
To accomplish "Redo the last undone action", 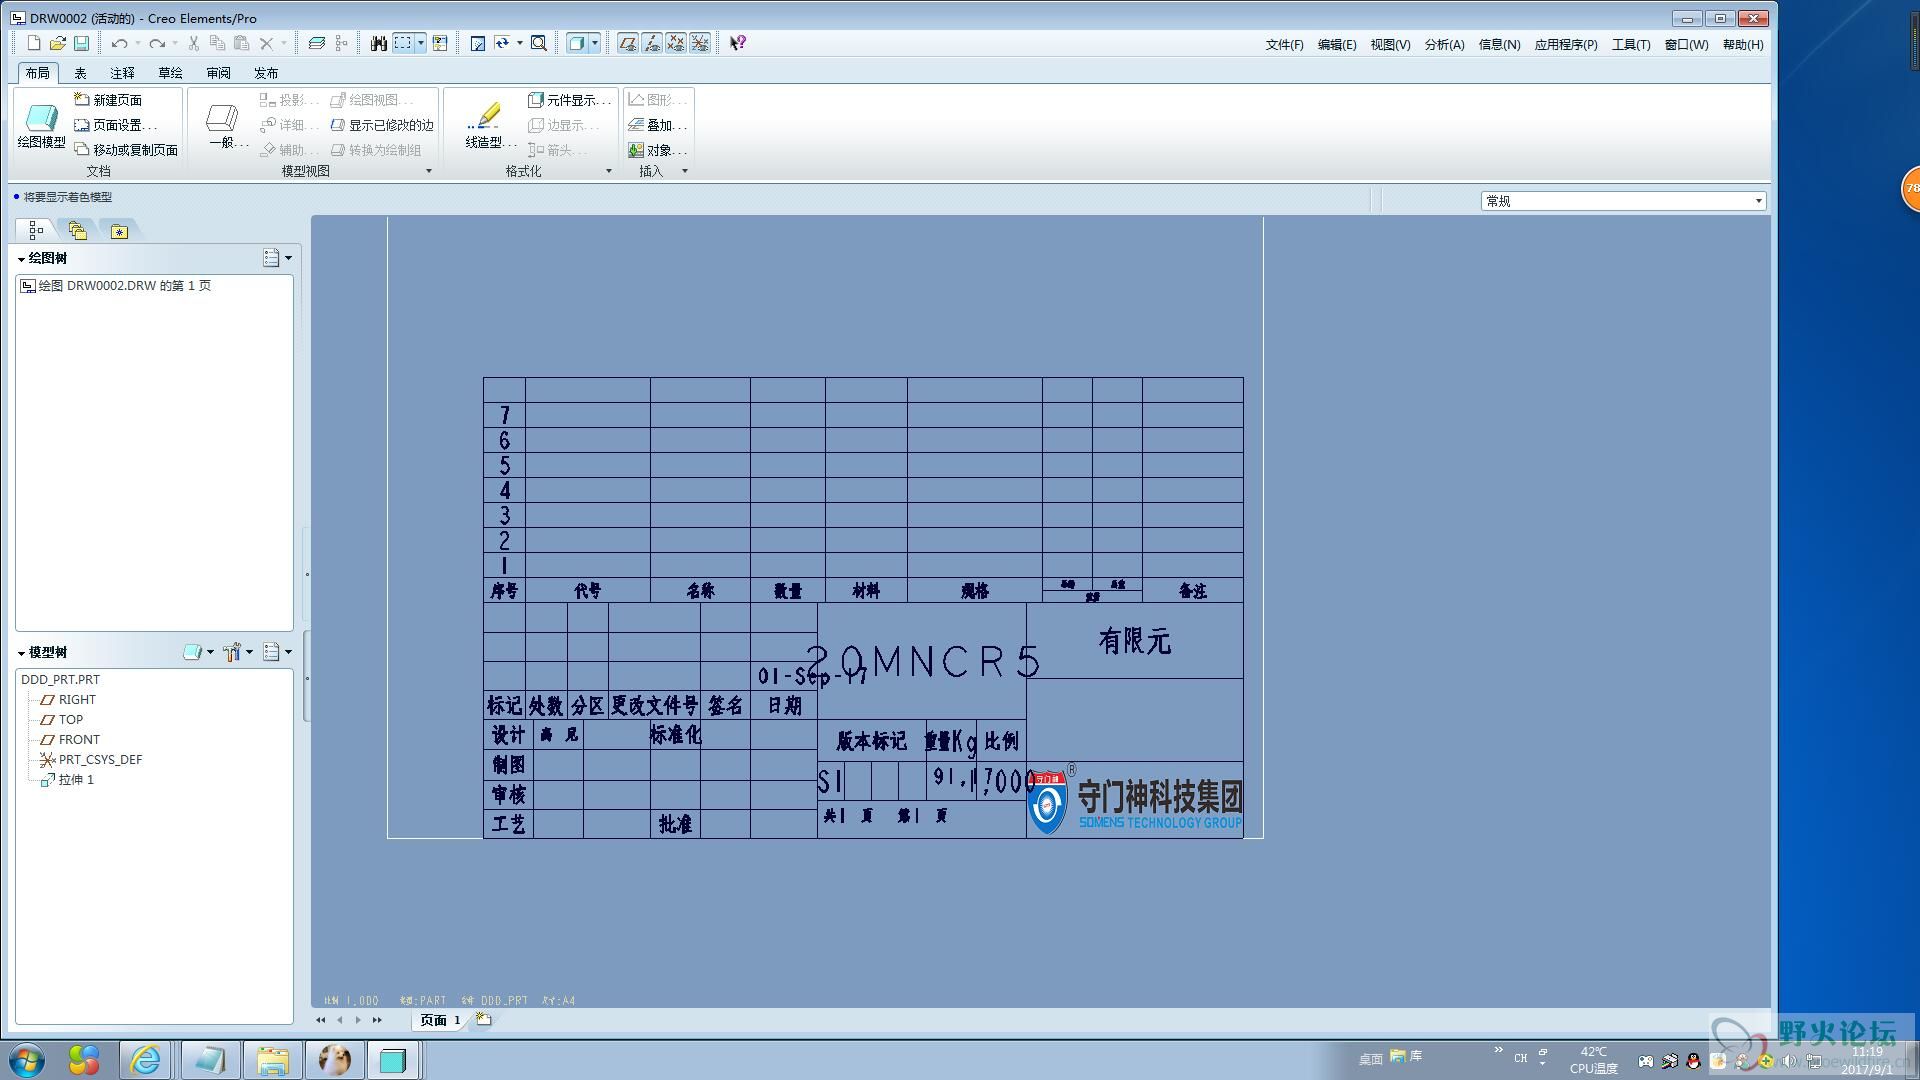I will click(157, 43).
